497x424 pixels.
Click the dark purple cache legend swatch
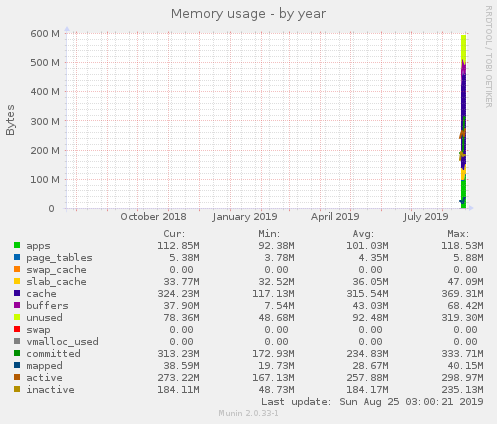[x=17, y=293]
